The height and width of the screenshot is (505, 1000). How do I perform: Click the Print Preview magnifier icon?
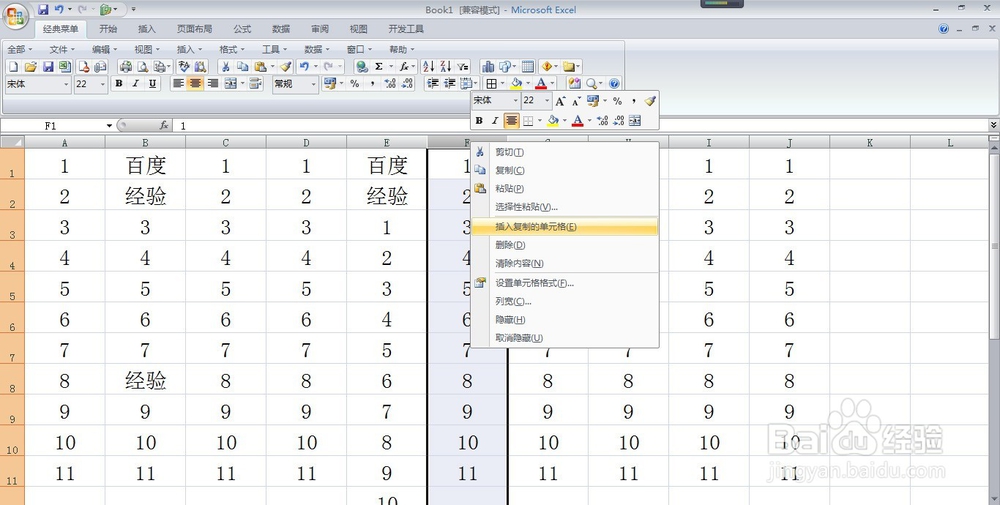click(143, 66)
